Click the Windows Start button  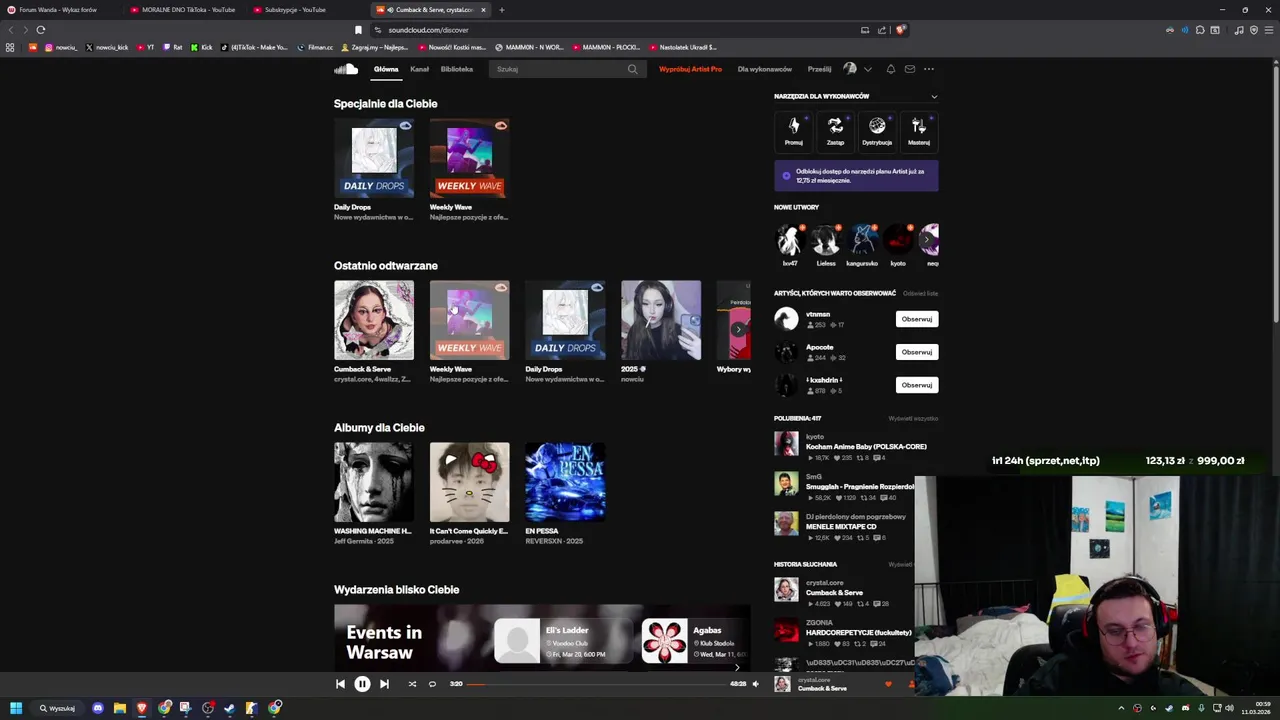point(16,708)
